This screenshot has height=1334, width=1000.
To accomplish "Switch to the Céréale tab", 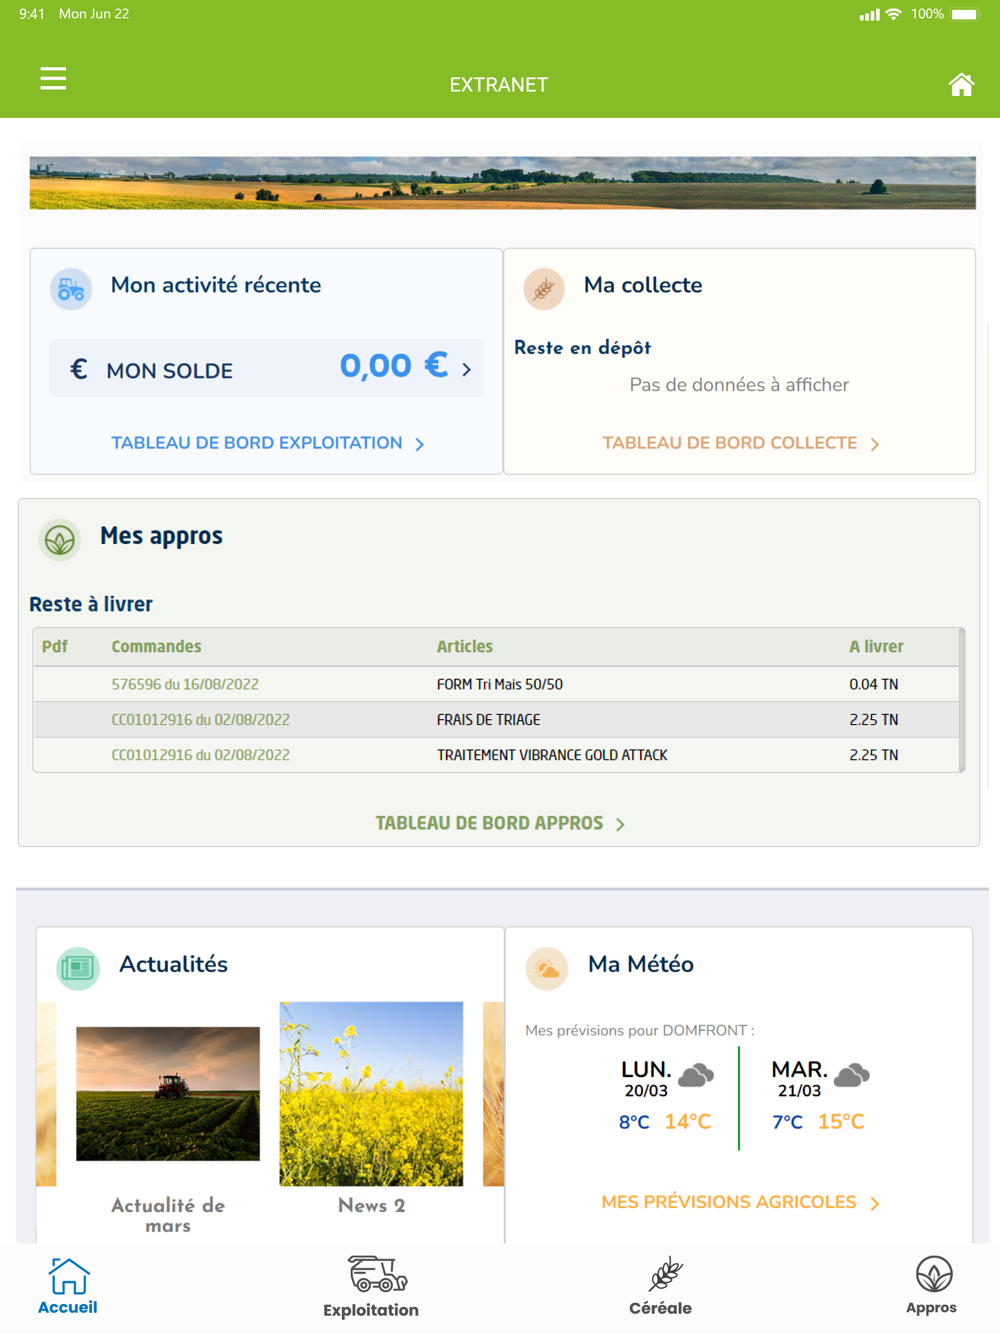I will coord(660,1287).
